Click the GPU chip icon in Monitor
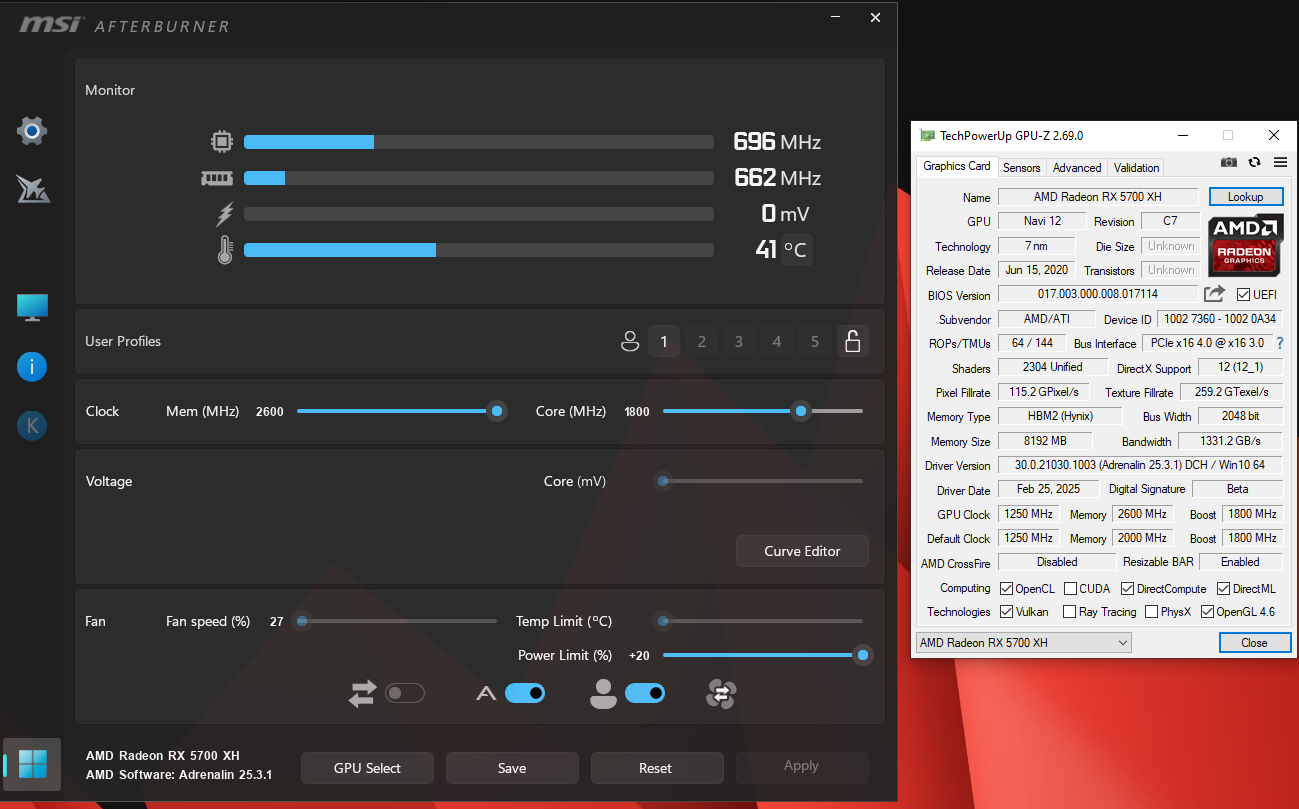This screenshot has height=809, width=1299. [x=222, y=142]
